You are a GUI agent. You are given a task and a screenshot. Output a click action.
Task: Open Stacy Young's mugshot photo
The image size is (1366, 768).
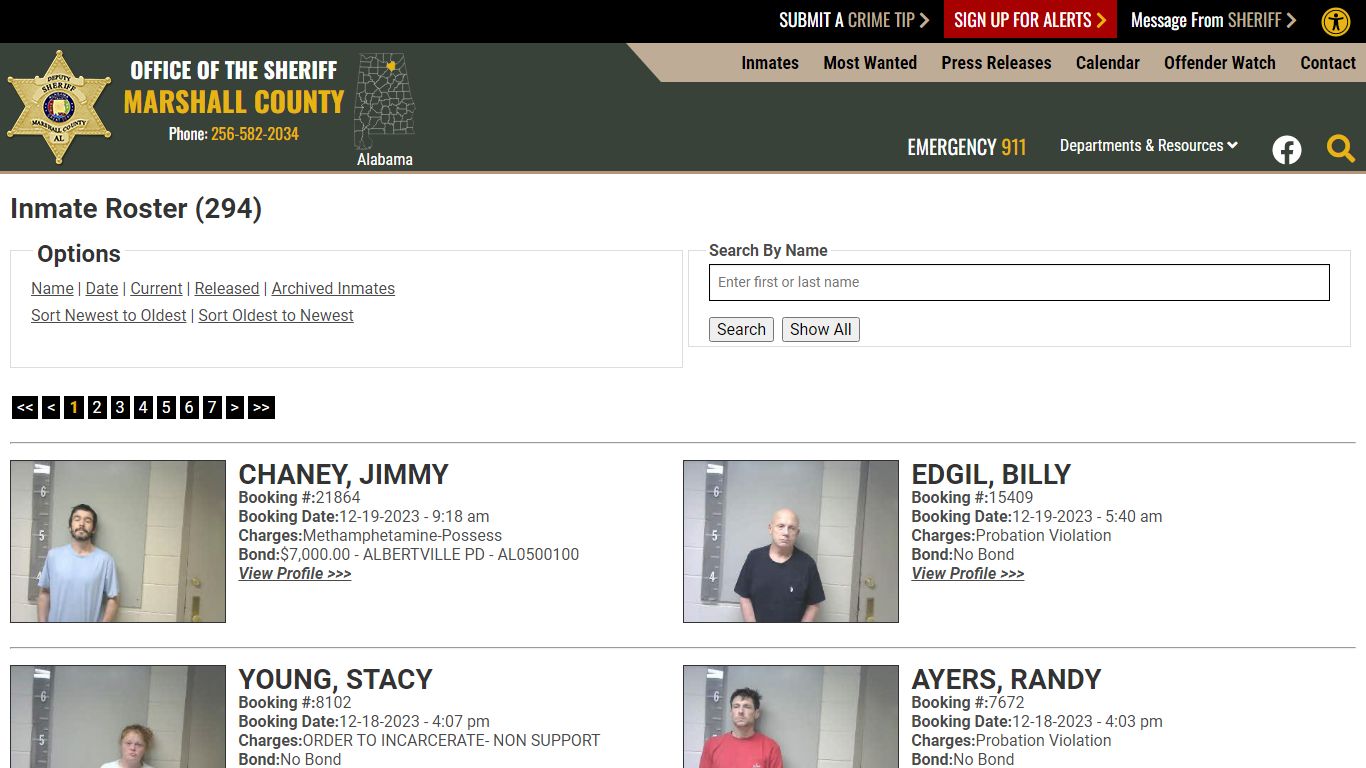118,717
